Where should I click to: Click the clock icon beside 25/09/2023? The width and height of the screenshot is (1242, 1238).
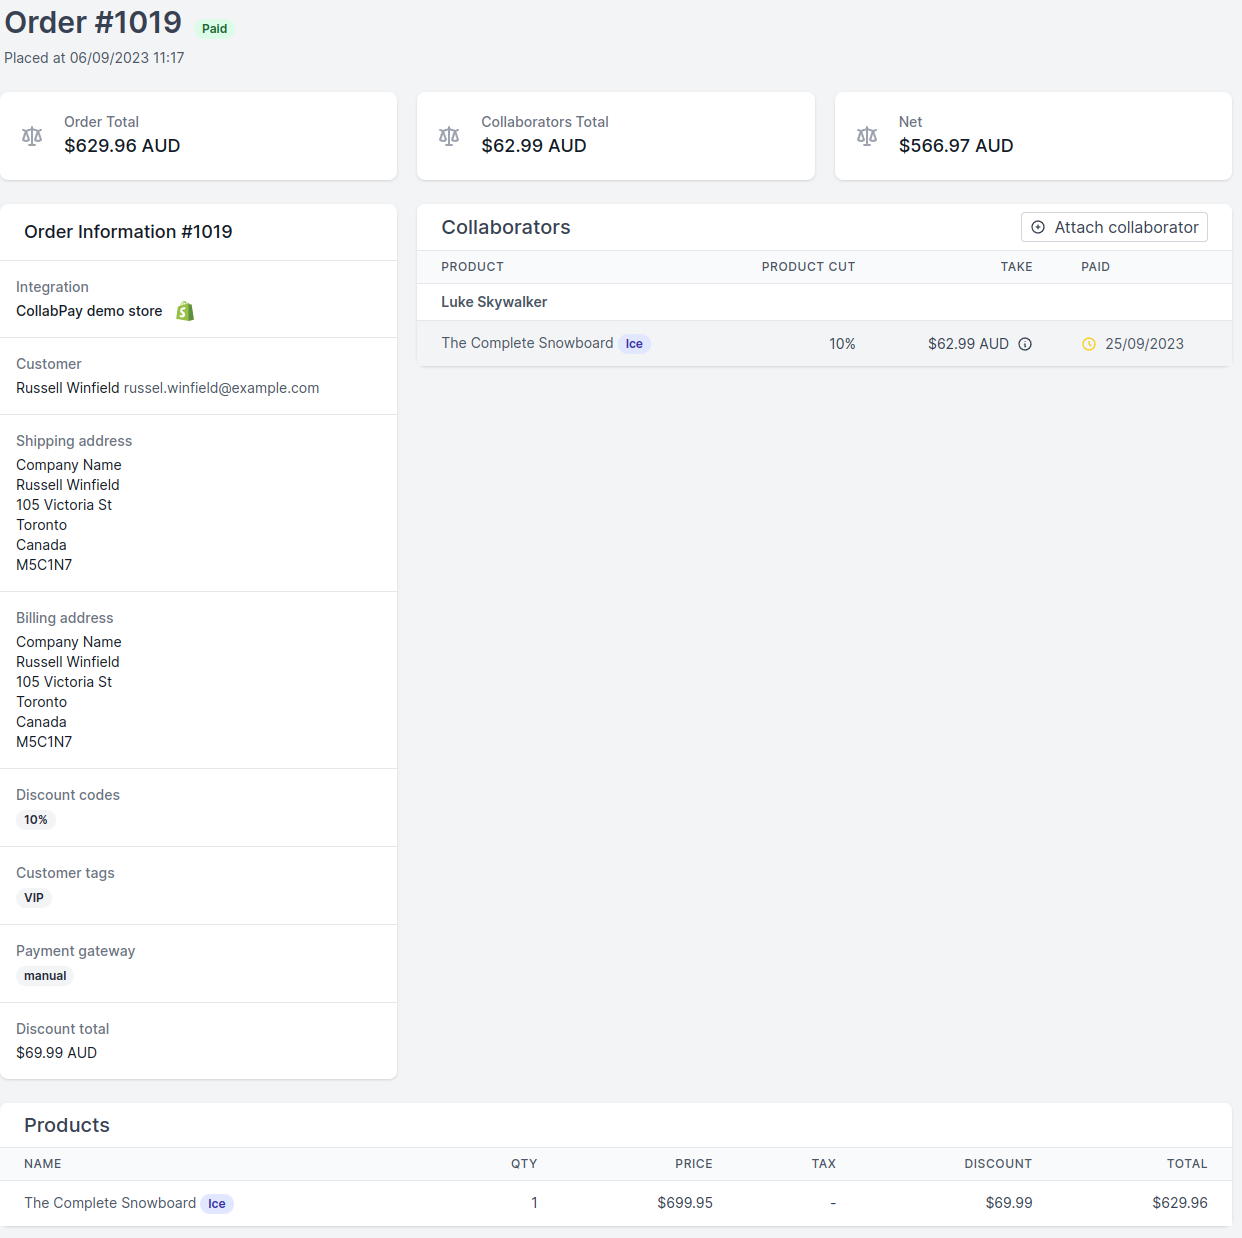(1089, 344)
